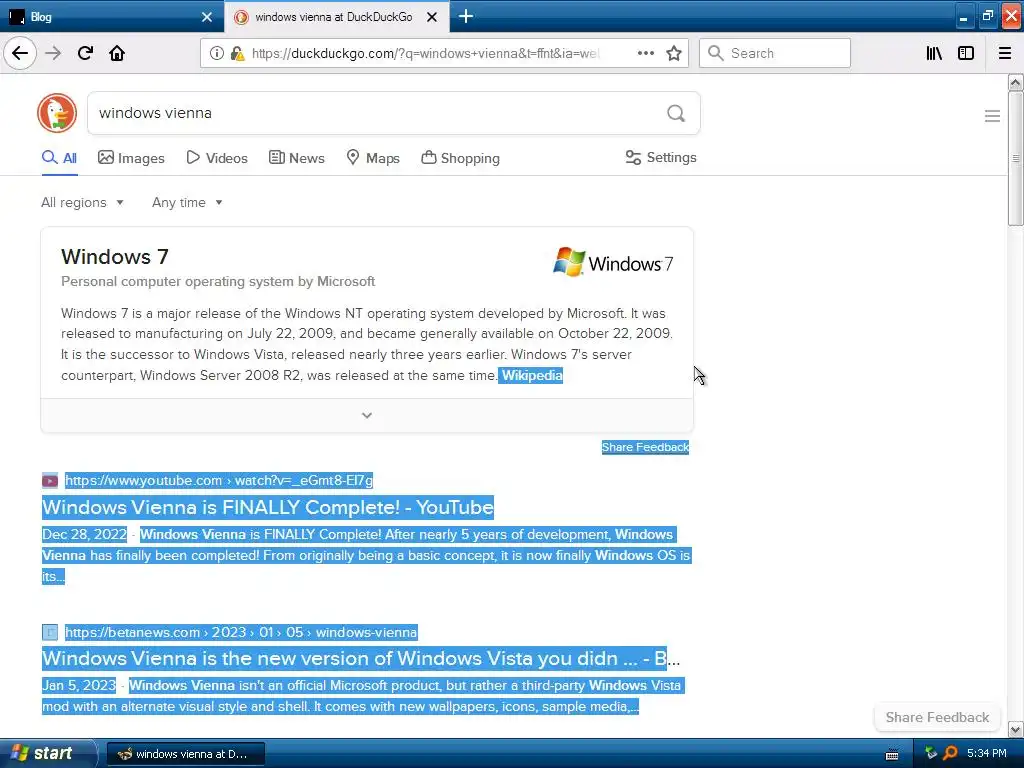Click the keyboard icon in the taskbar

[x=892, y=754]
